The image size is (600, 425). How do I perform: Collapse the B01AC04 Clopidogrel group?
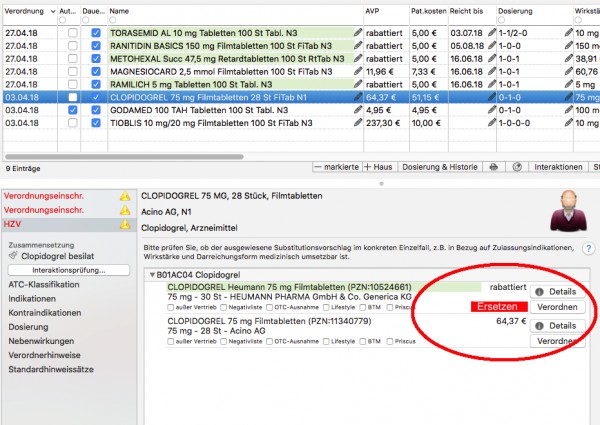[x=152, y=275]
